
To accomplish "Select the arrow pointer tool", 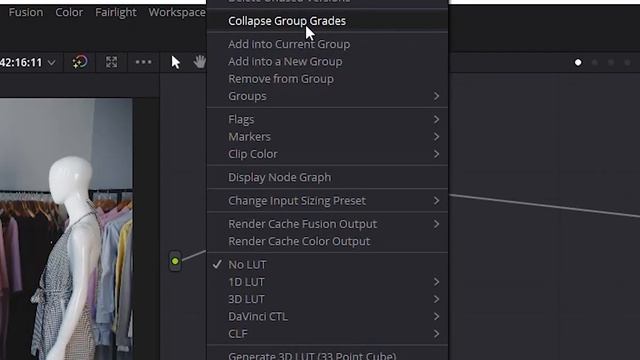I will click(x=176, y=62).
